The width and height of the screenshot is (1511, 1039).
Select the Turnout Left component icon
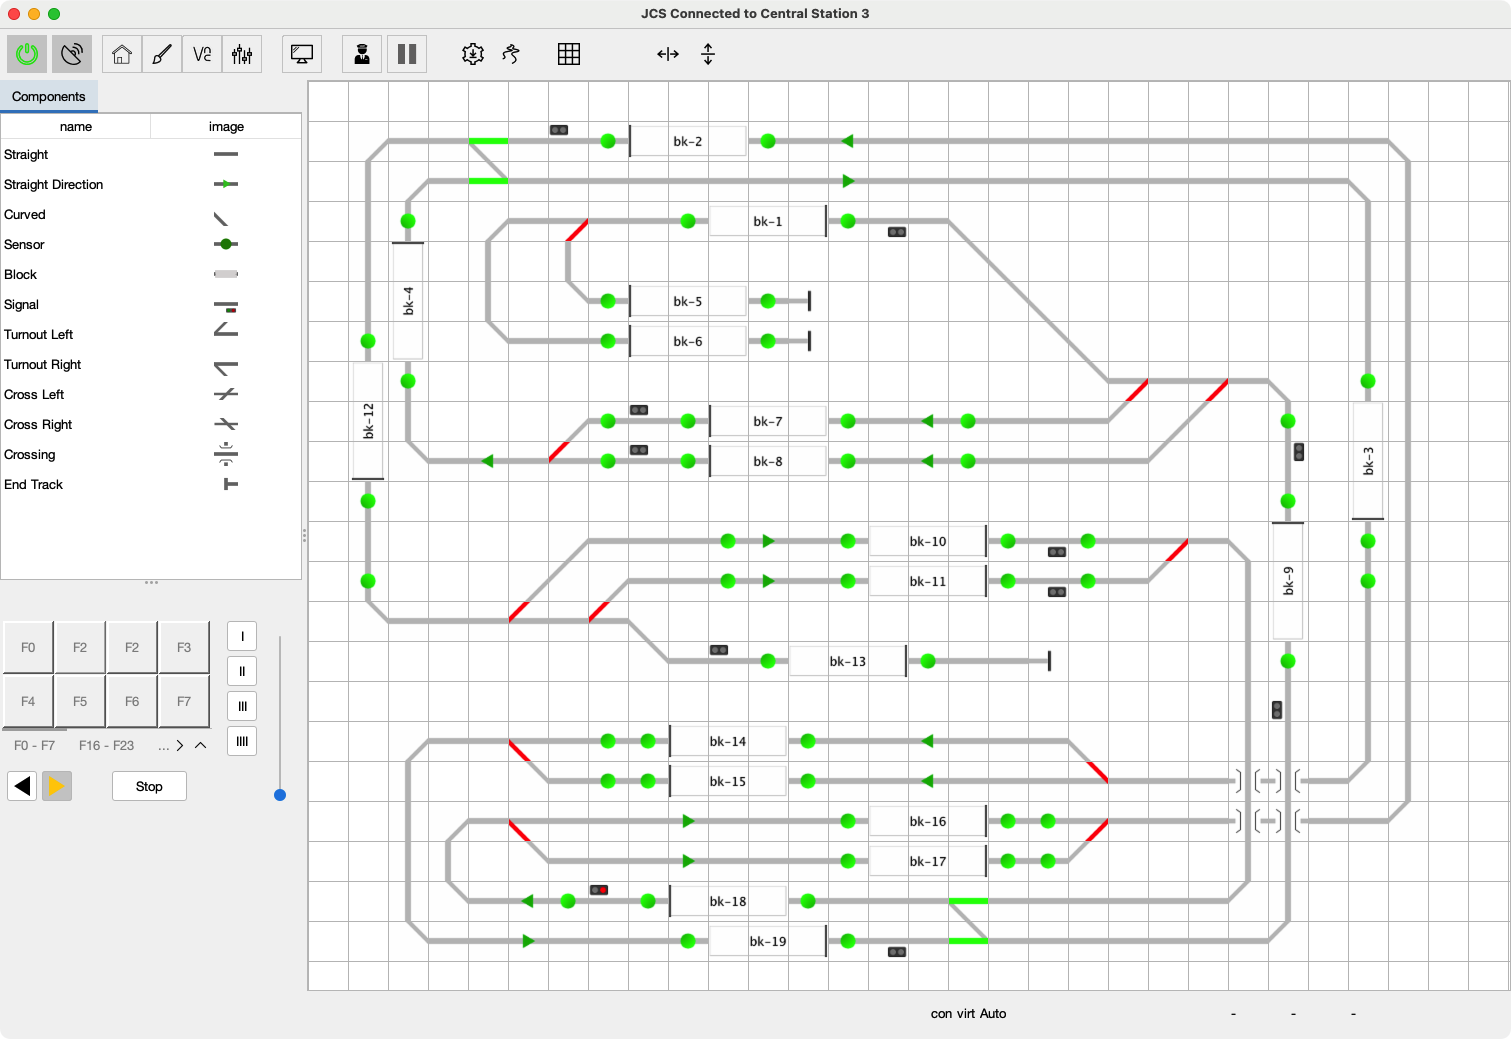click(226, 329)
